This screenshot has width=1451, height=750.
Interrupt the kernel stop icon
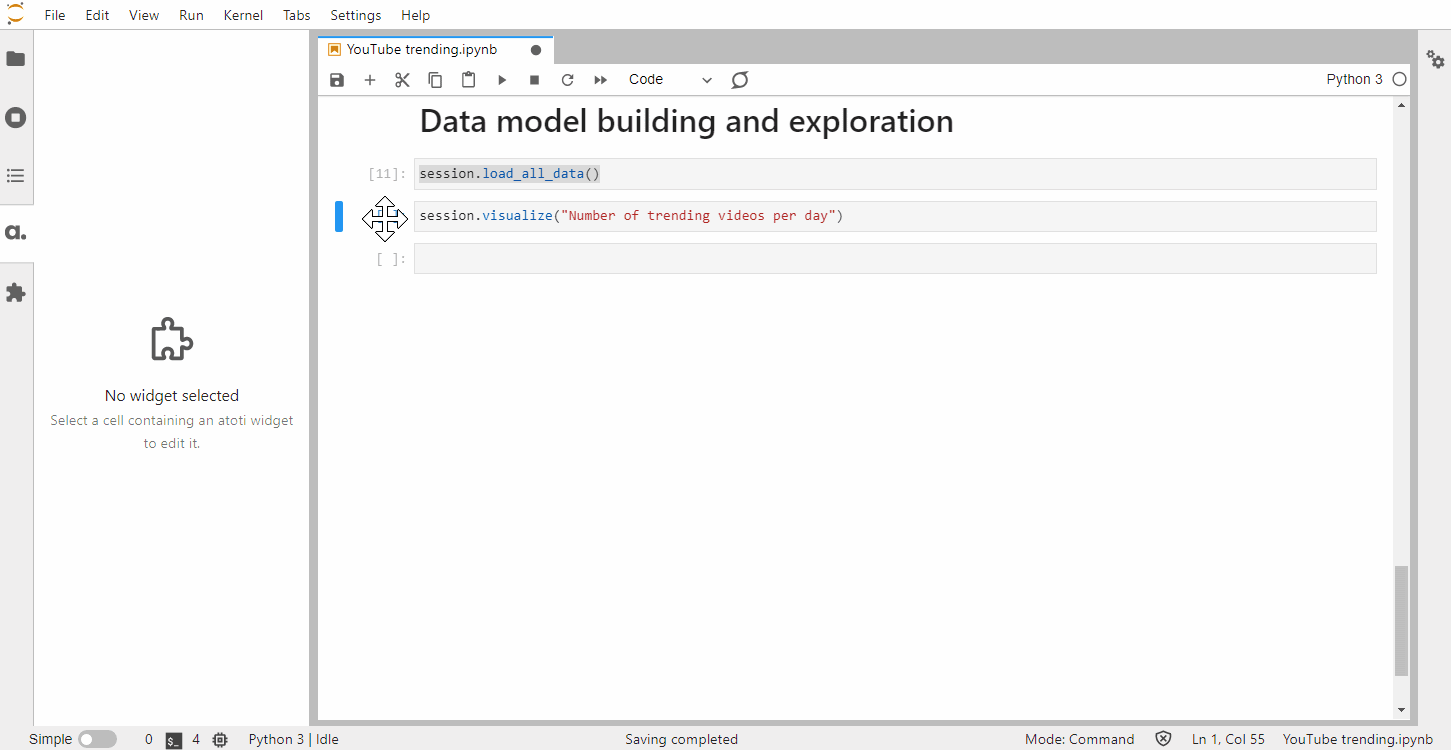pos(534,80)
